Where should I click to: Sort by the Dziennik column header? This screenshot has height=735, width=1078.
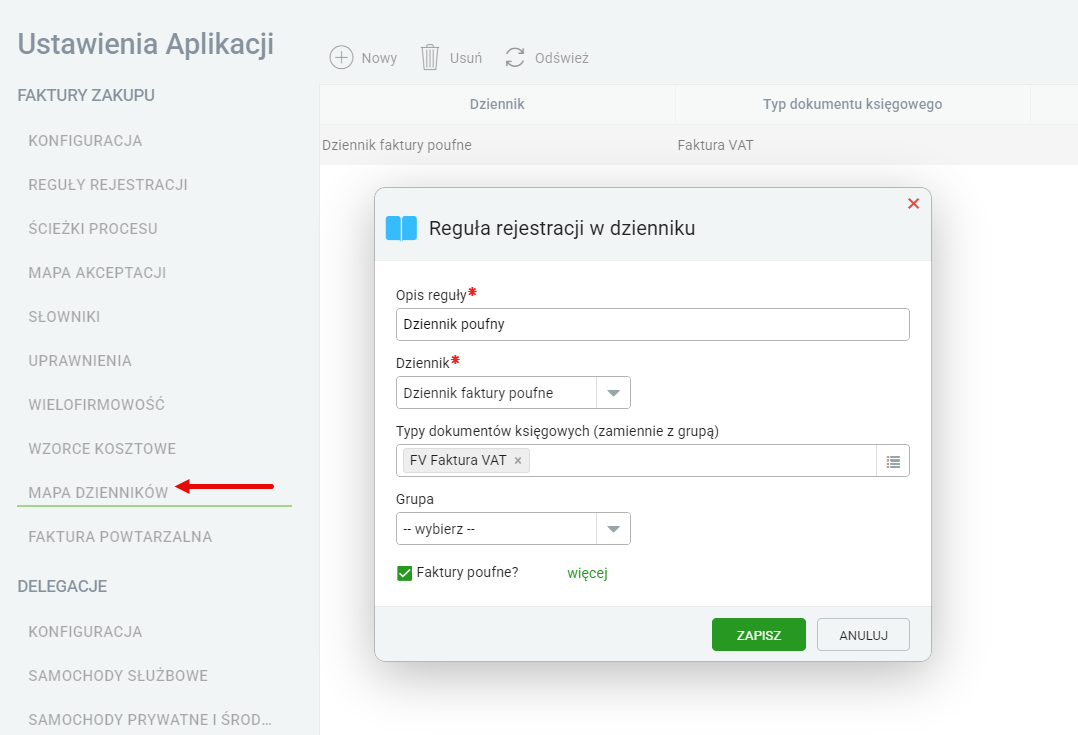click(497, 105)
